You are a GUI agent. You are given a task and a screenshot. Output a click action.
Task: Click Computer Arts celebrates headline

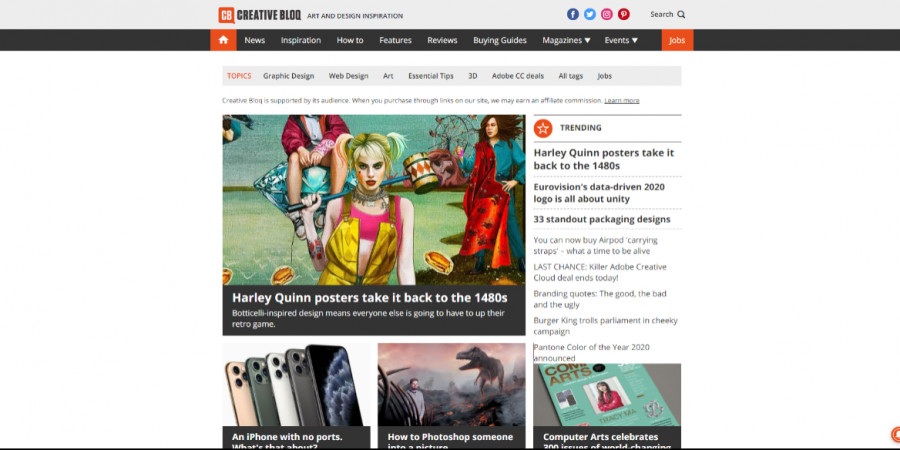tap(607, 442)
